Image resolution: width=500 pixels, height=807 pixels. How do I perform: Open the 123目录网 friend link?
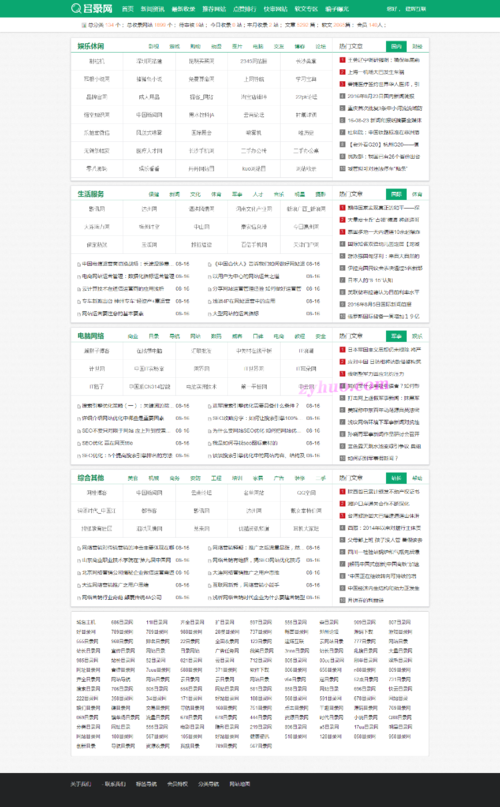point(261,641)
